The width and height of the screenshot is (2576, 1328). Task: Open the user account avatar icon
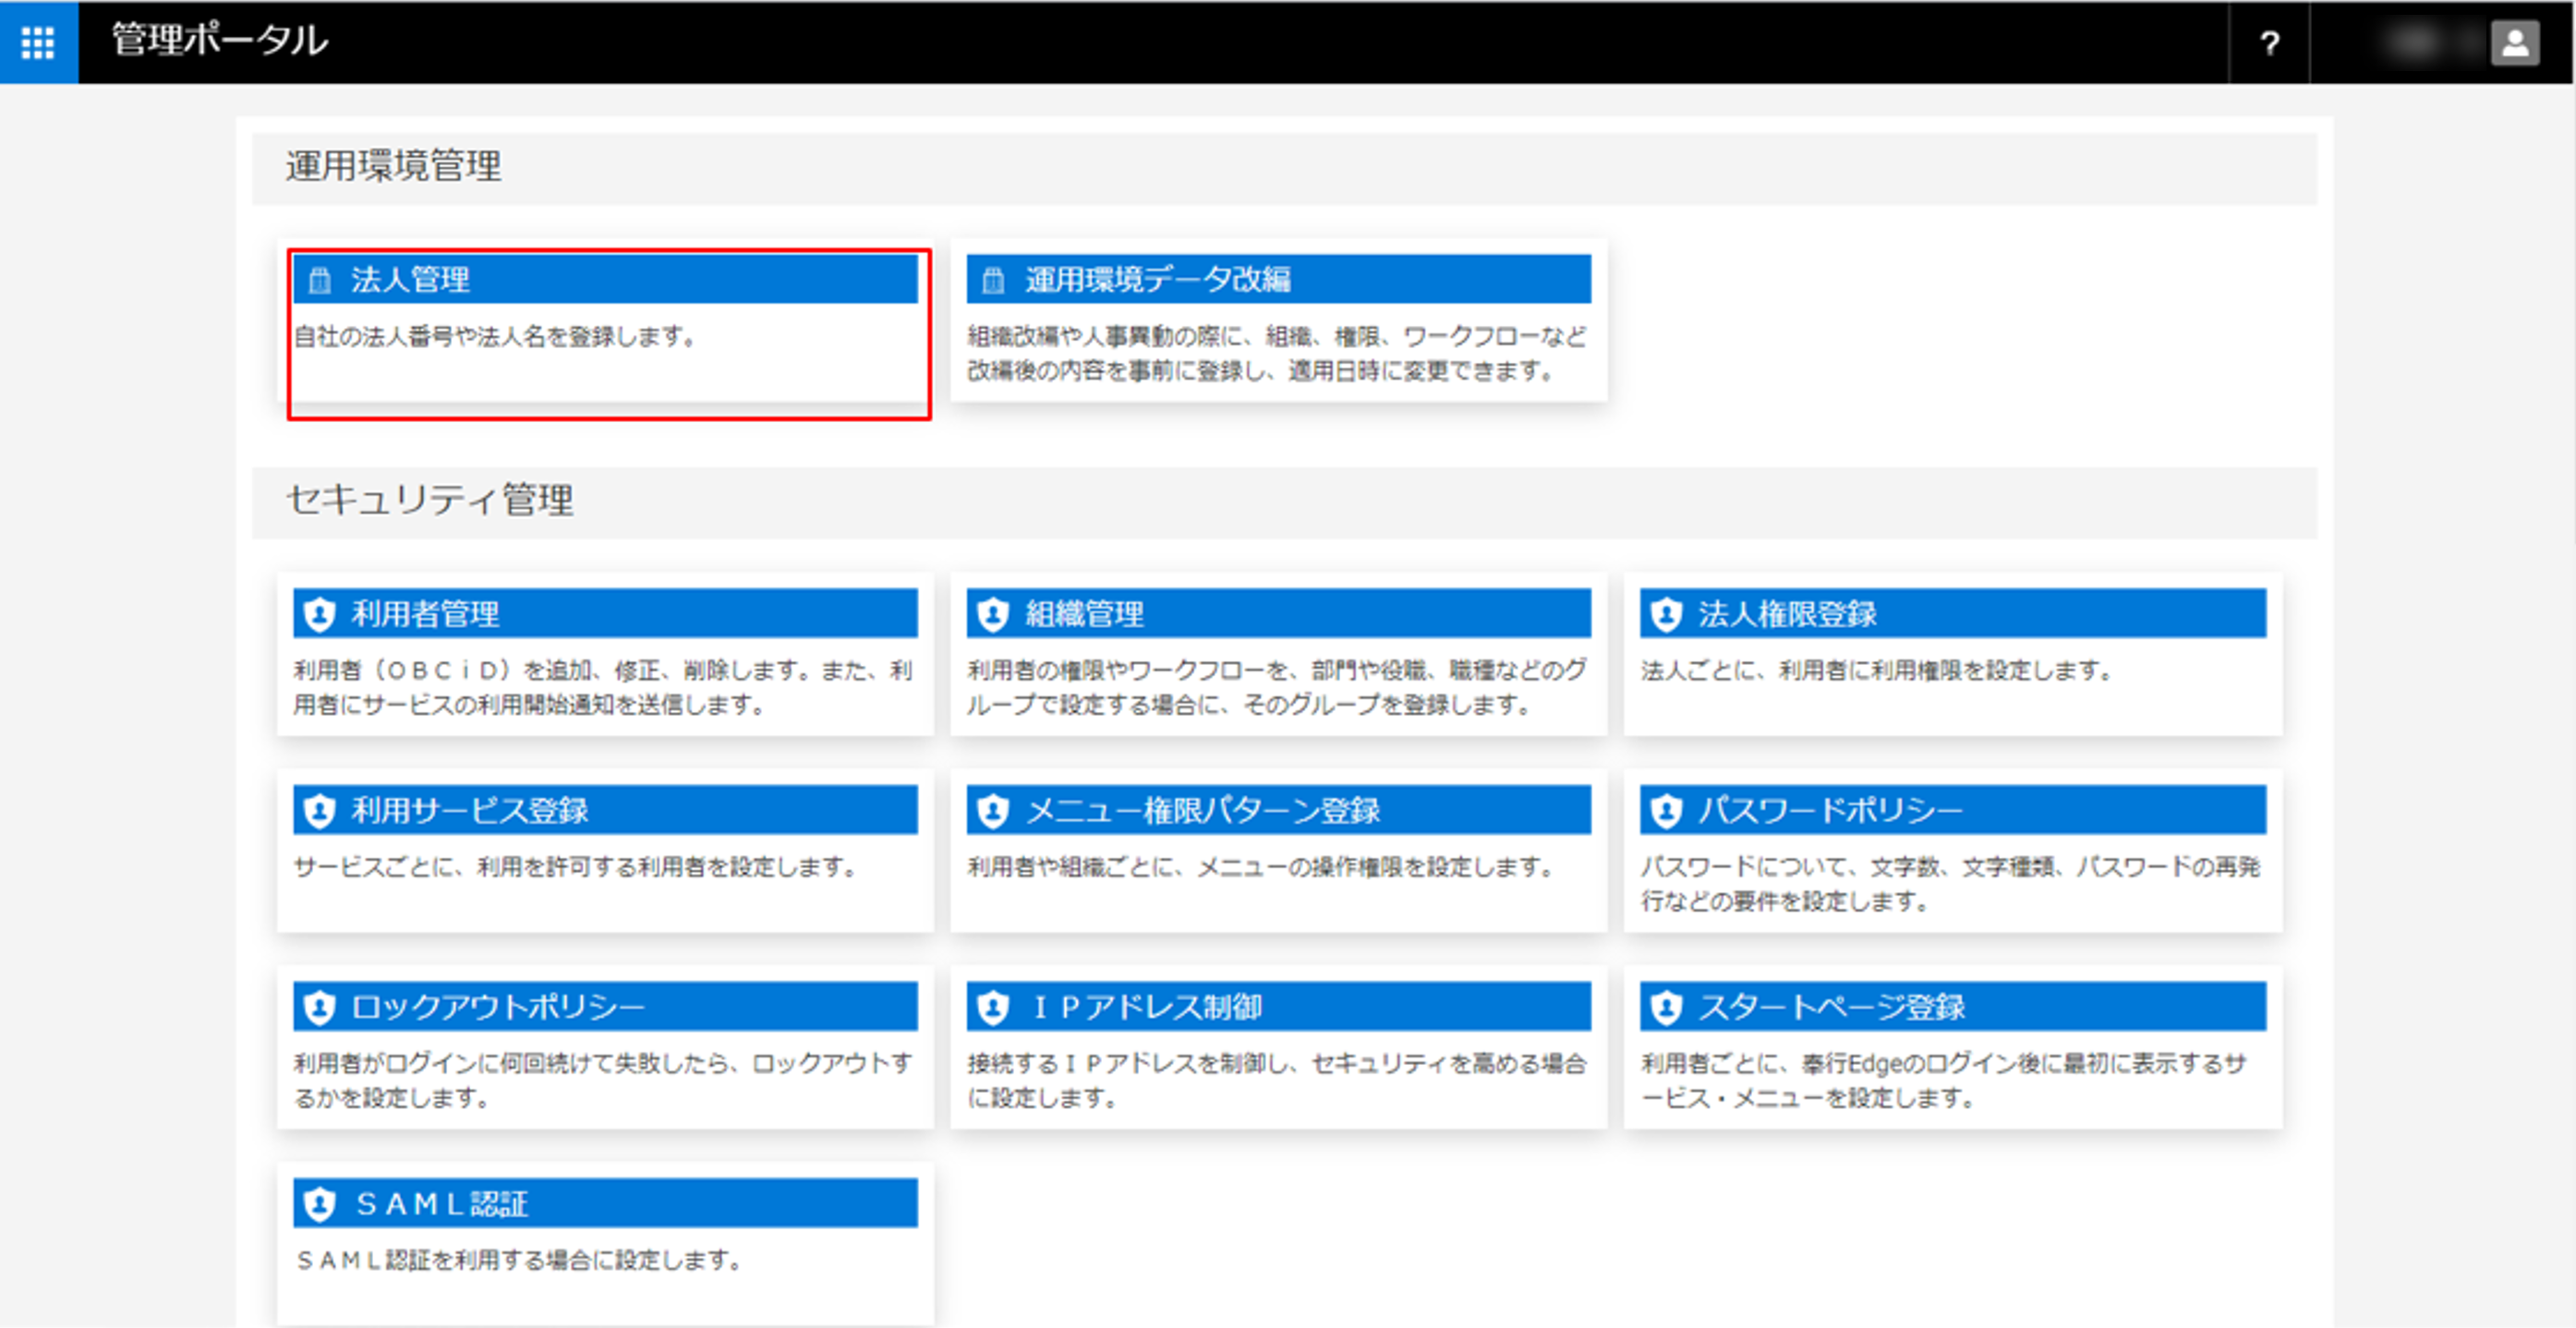pyautogui.click(x=2514, y=43)
